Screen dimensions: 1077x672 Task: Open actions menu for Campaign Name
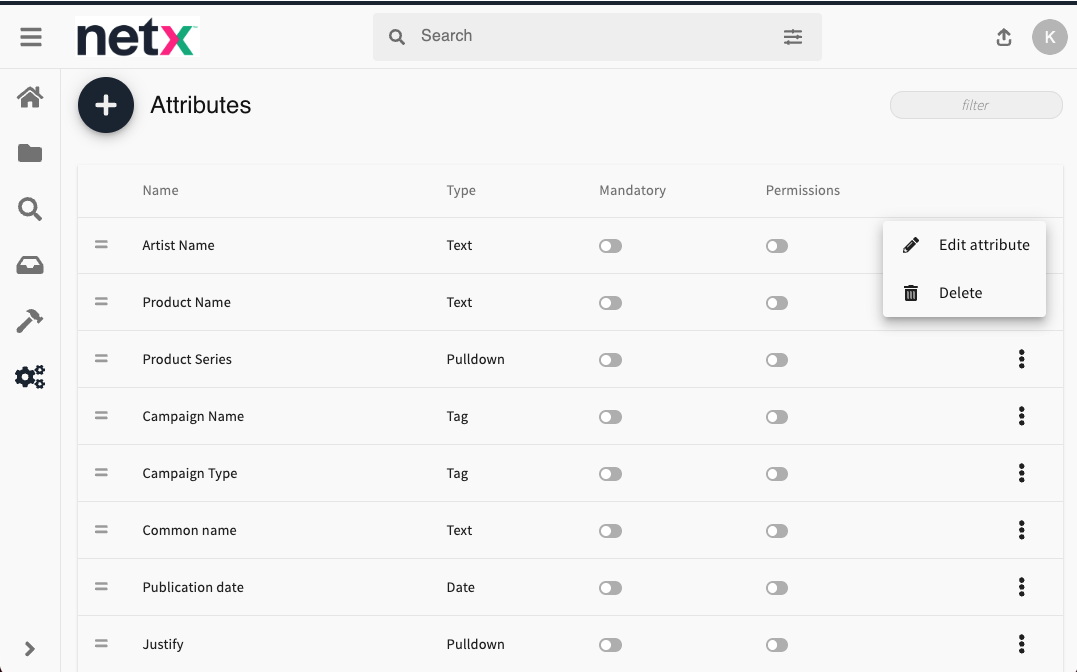(1021, 416)
